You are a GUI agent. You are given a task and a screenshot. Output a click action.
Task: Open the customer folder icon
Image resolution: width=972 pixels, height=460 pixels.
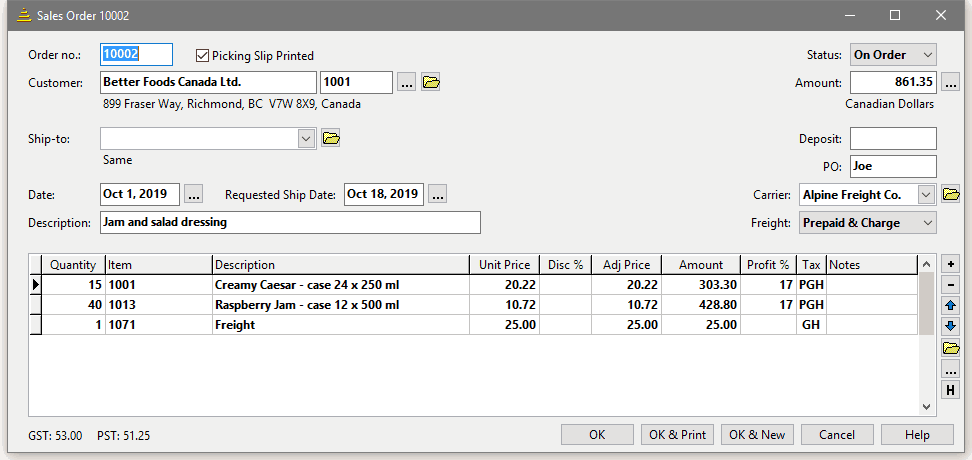point(431,83)
